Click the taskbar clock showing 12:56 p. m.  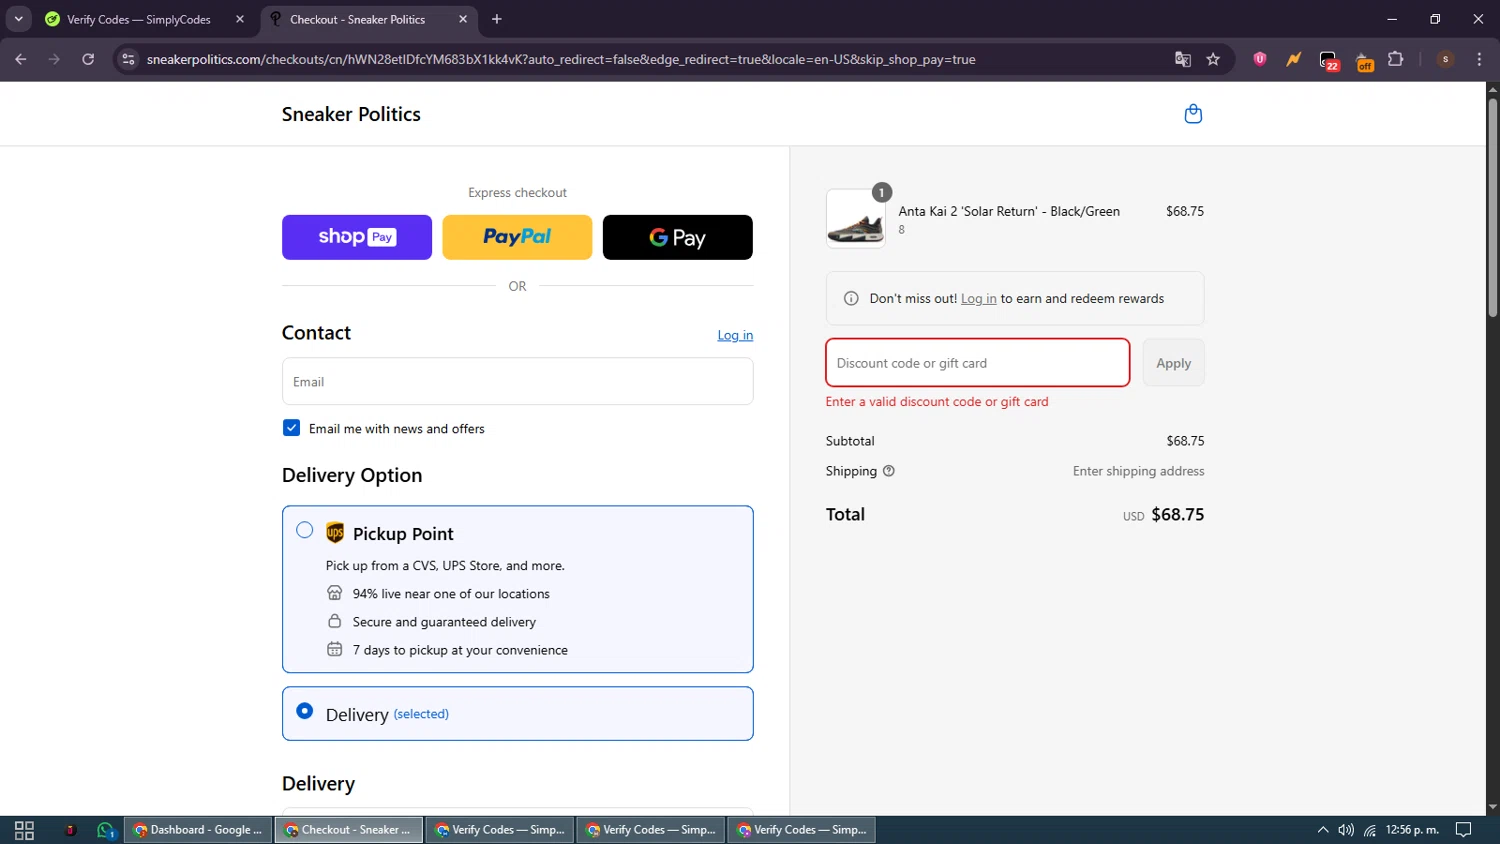click(1412, 830)
